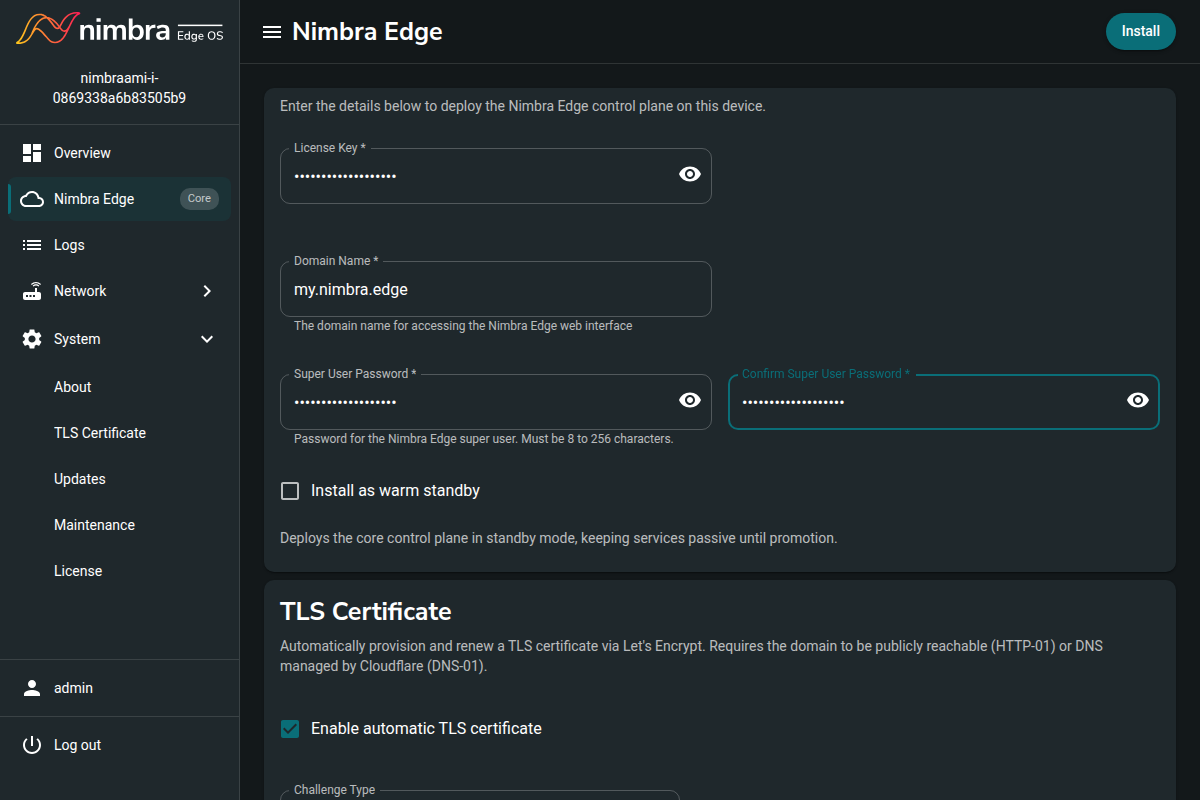Click the device hostname nimbraami text
This screenshot has height=800, width=1200.
[x=119, y=88]
